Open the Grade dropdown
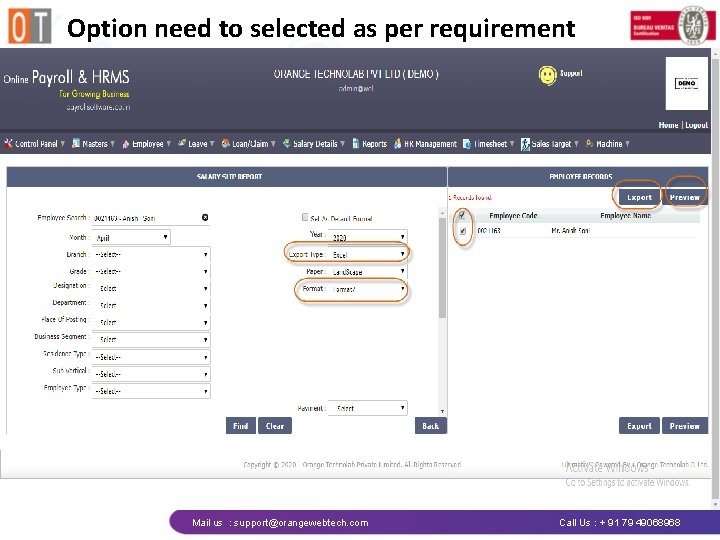The image size is (720, 540). click(x=151, y=271)
